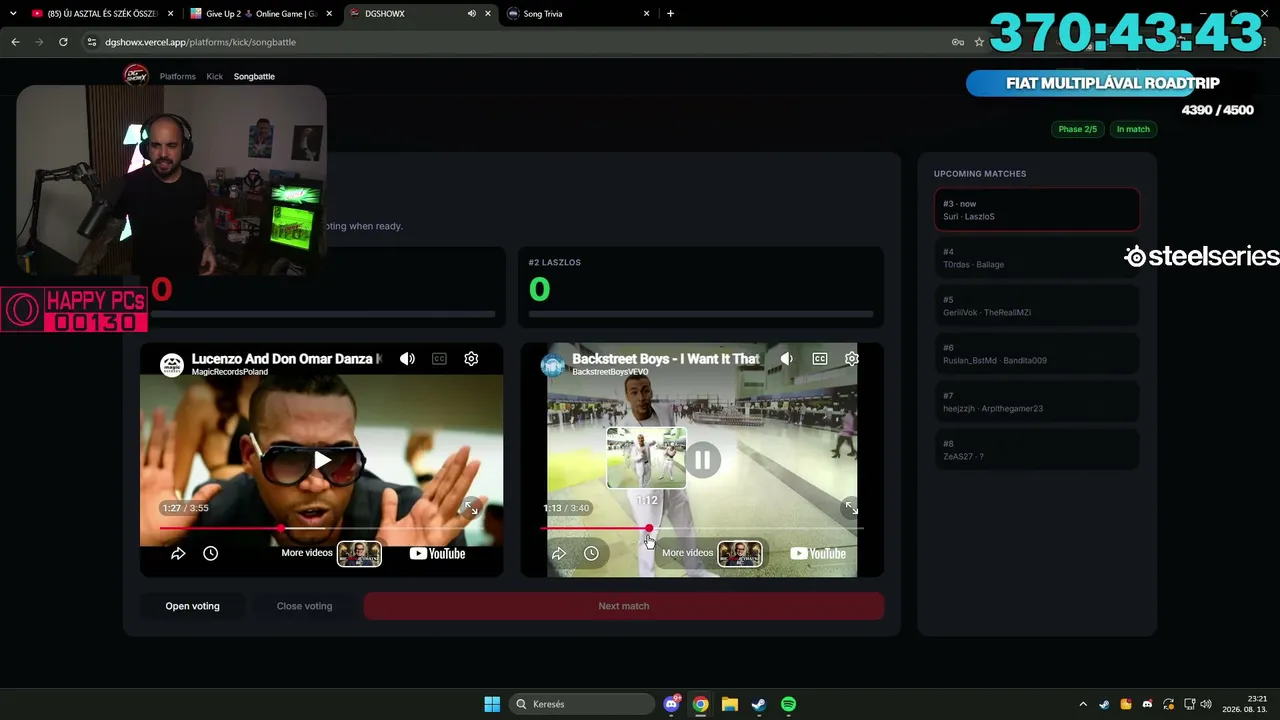Open More videos thumbnail on Lucenzo player
Image resolution: width=1280 pixels, height=720 pixels.
point(359,553)
